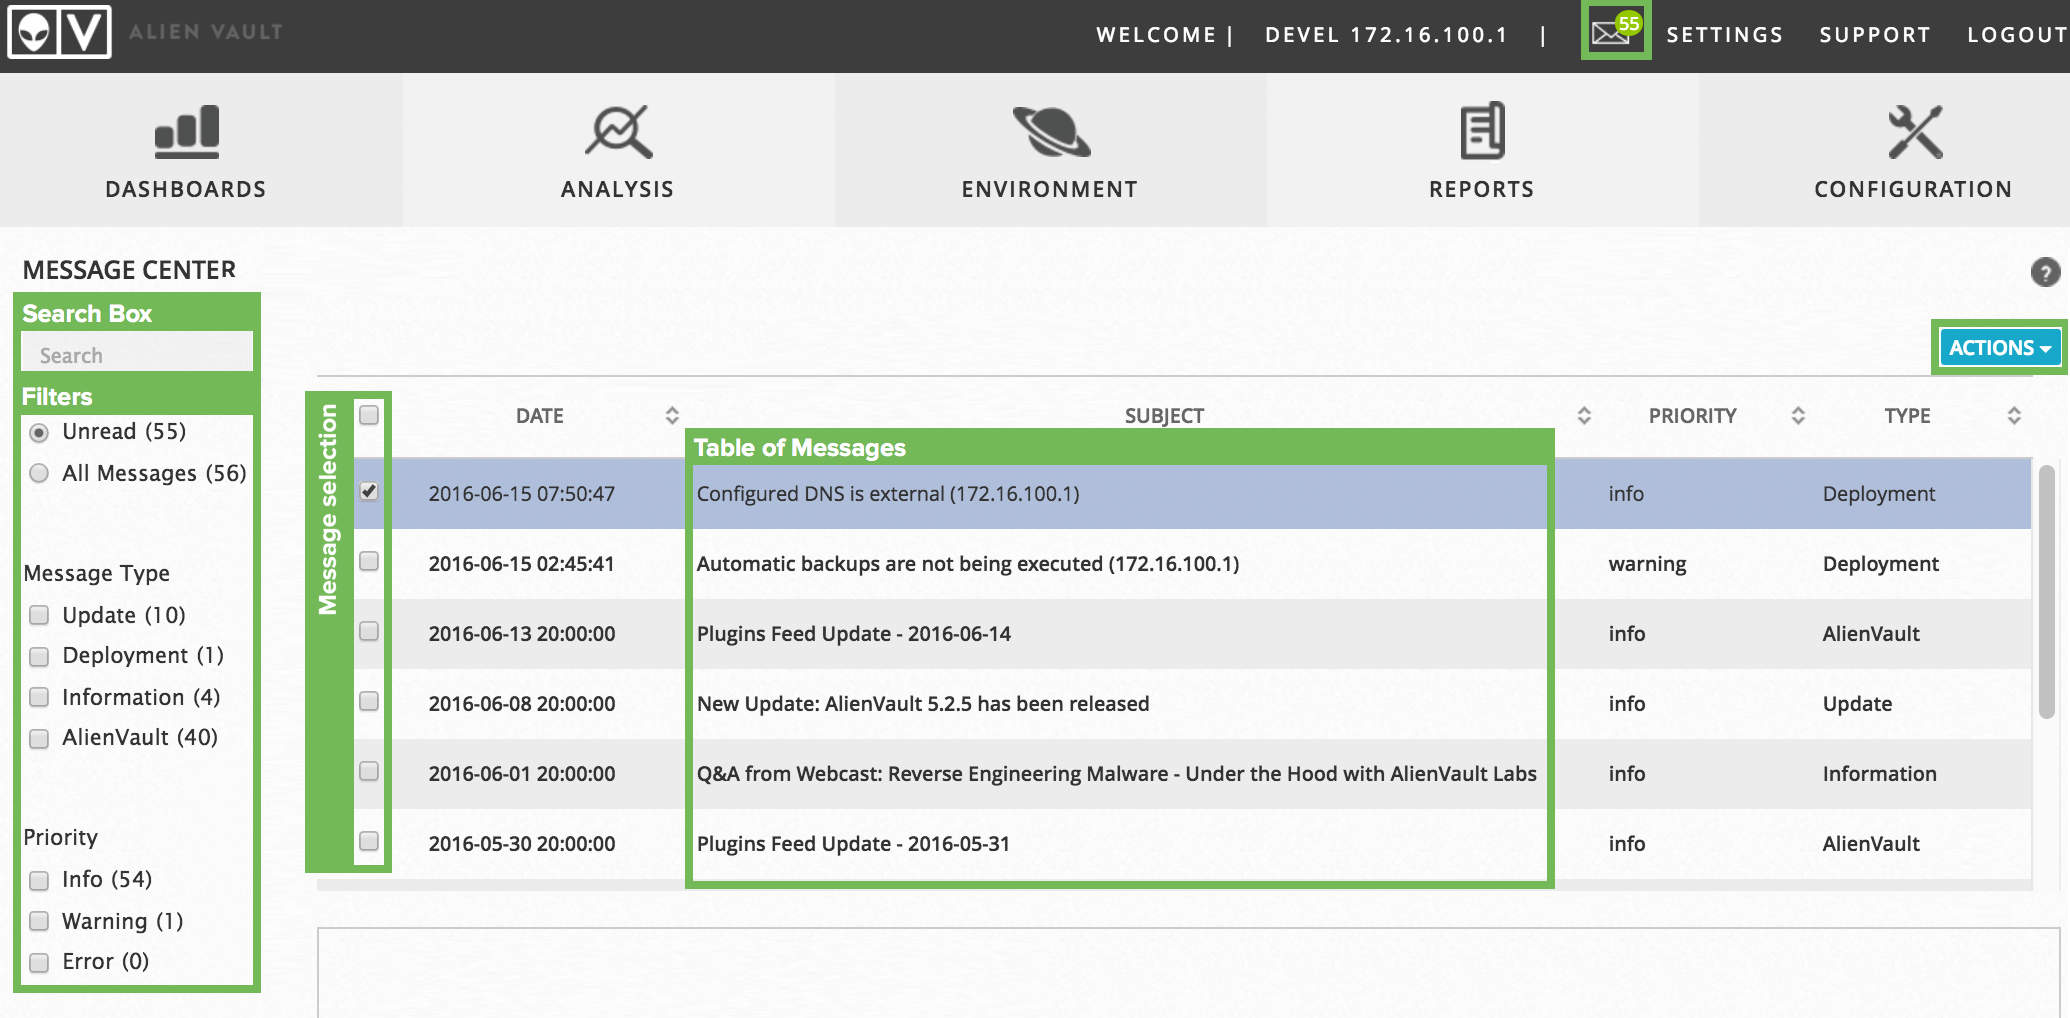Check the Deployment (1) message type
Viewport: 2070px width, 1018px height.
[39, 656]
